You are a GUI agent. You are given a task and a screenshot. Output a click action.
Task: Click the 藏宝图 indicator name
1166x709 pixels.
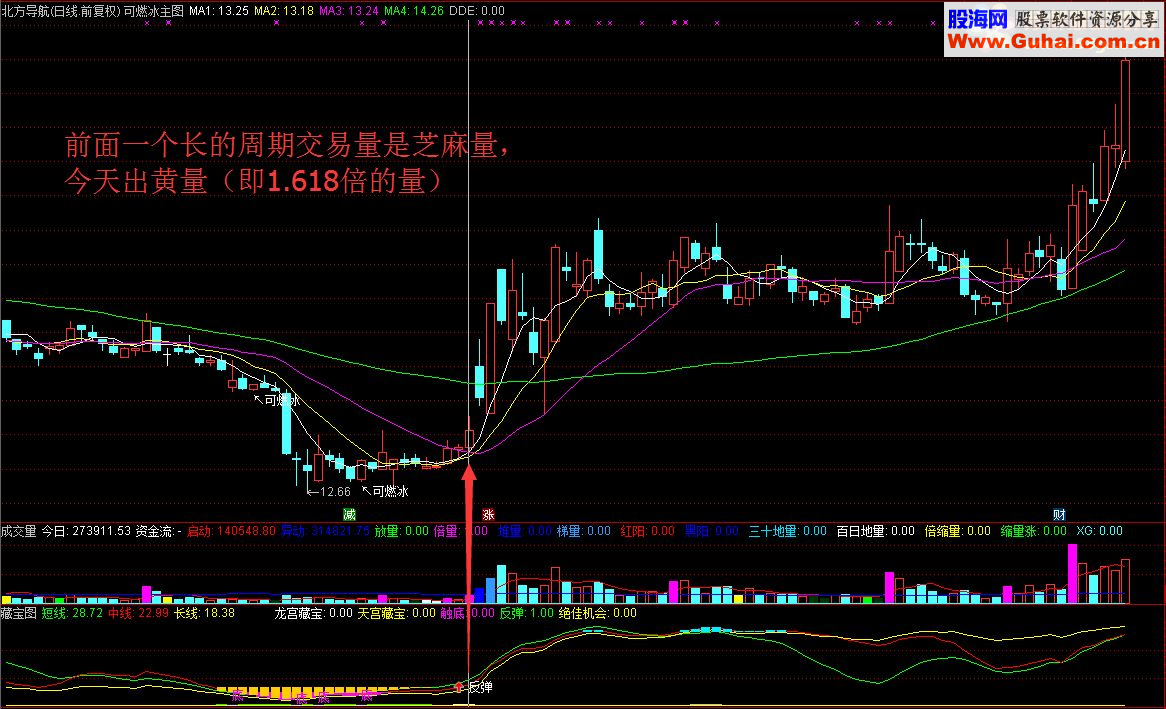coord(19,613)
